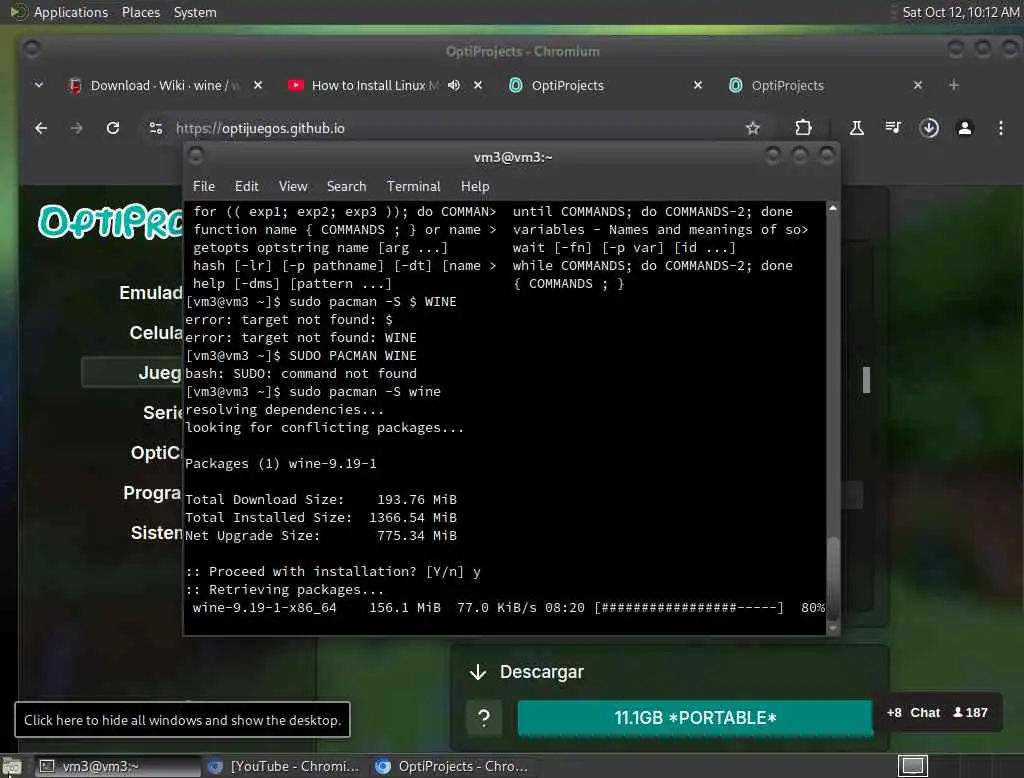Viewport: 1024px width, 778px height.
Task: Open Celula sidebar link on OptiProjects
Action: 156,332
